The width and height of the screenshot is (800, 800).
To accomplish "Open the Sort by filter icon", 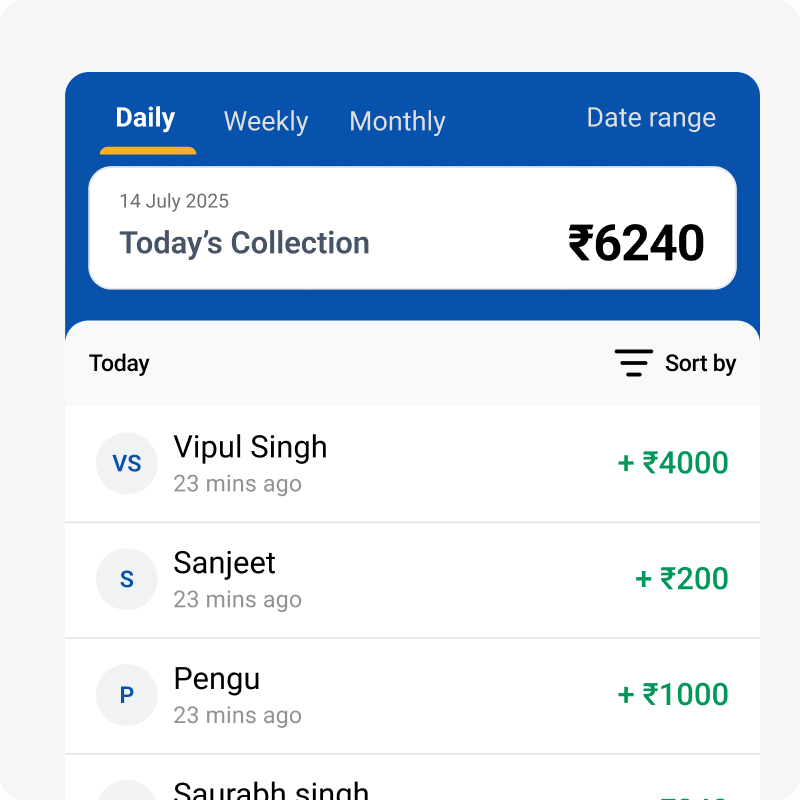I will point(633,363).
